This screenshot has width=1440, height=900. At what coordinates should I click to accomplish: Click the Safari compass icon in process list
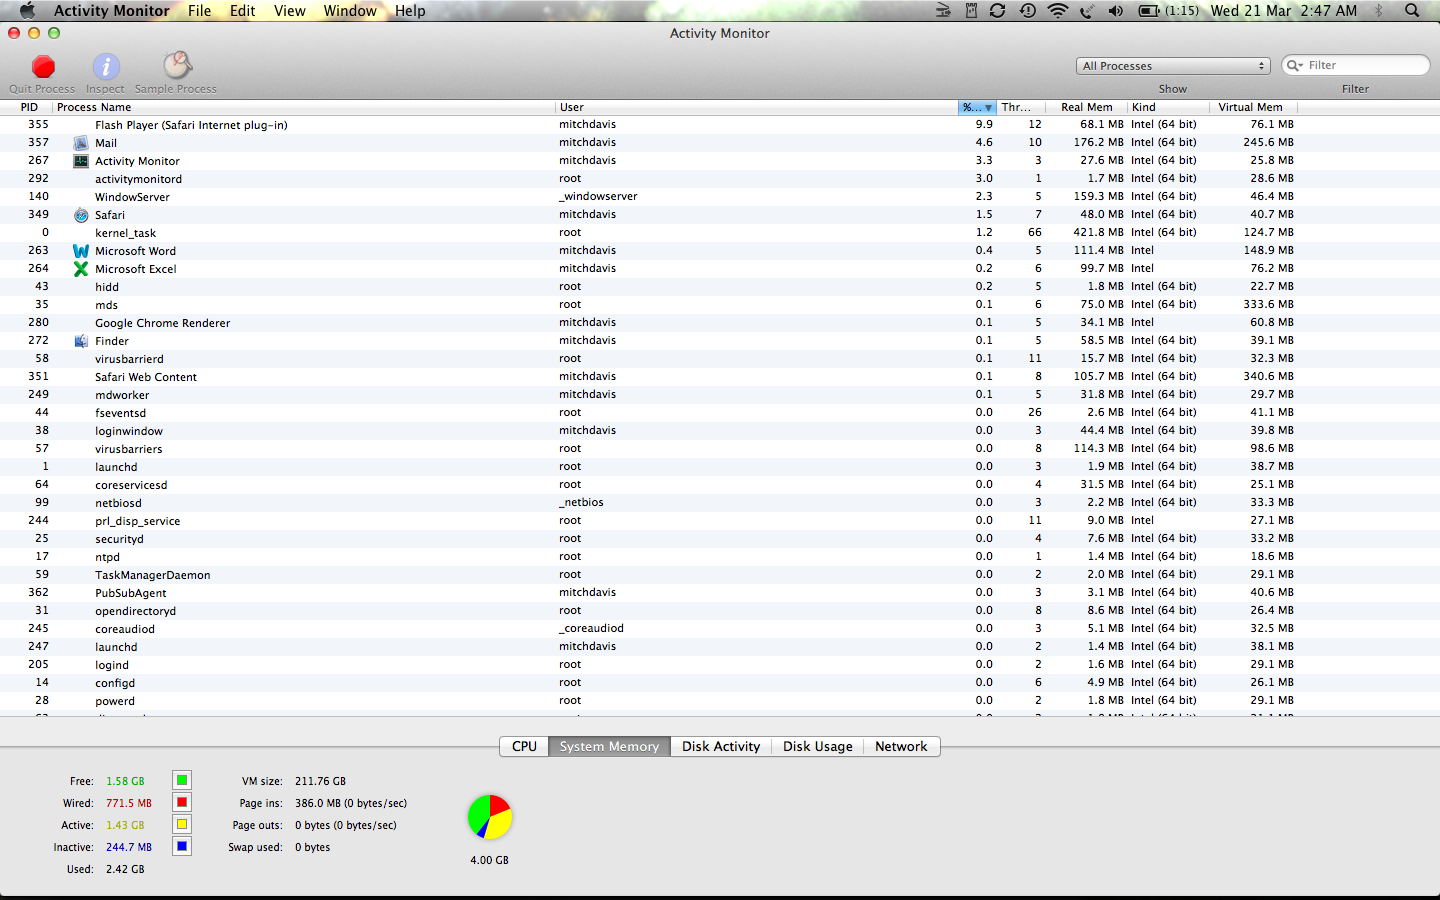coord(81,215)
